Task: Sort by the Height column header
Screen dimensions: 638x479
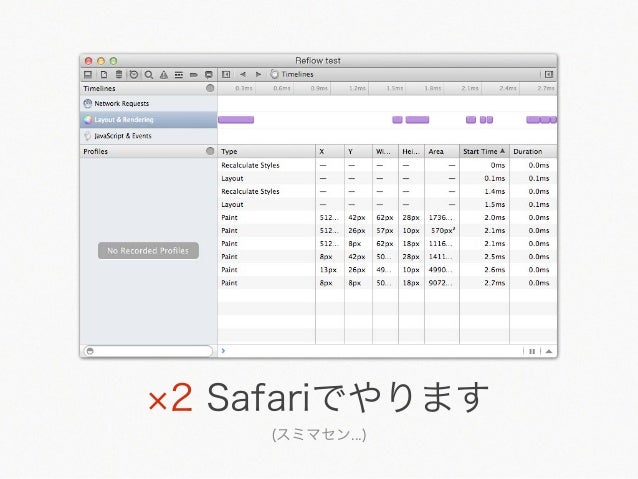Action: tap(411, 151)
